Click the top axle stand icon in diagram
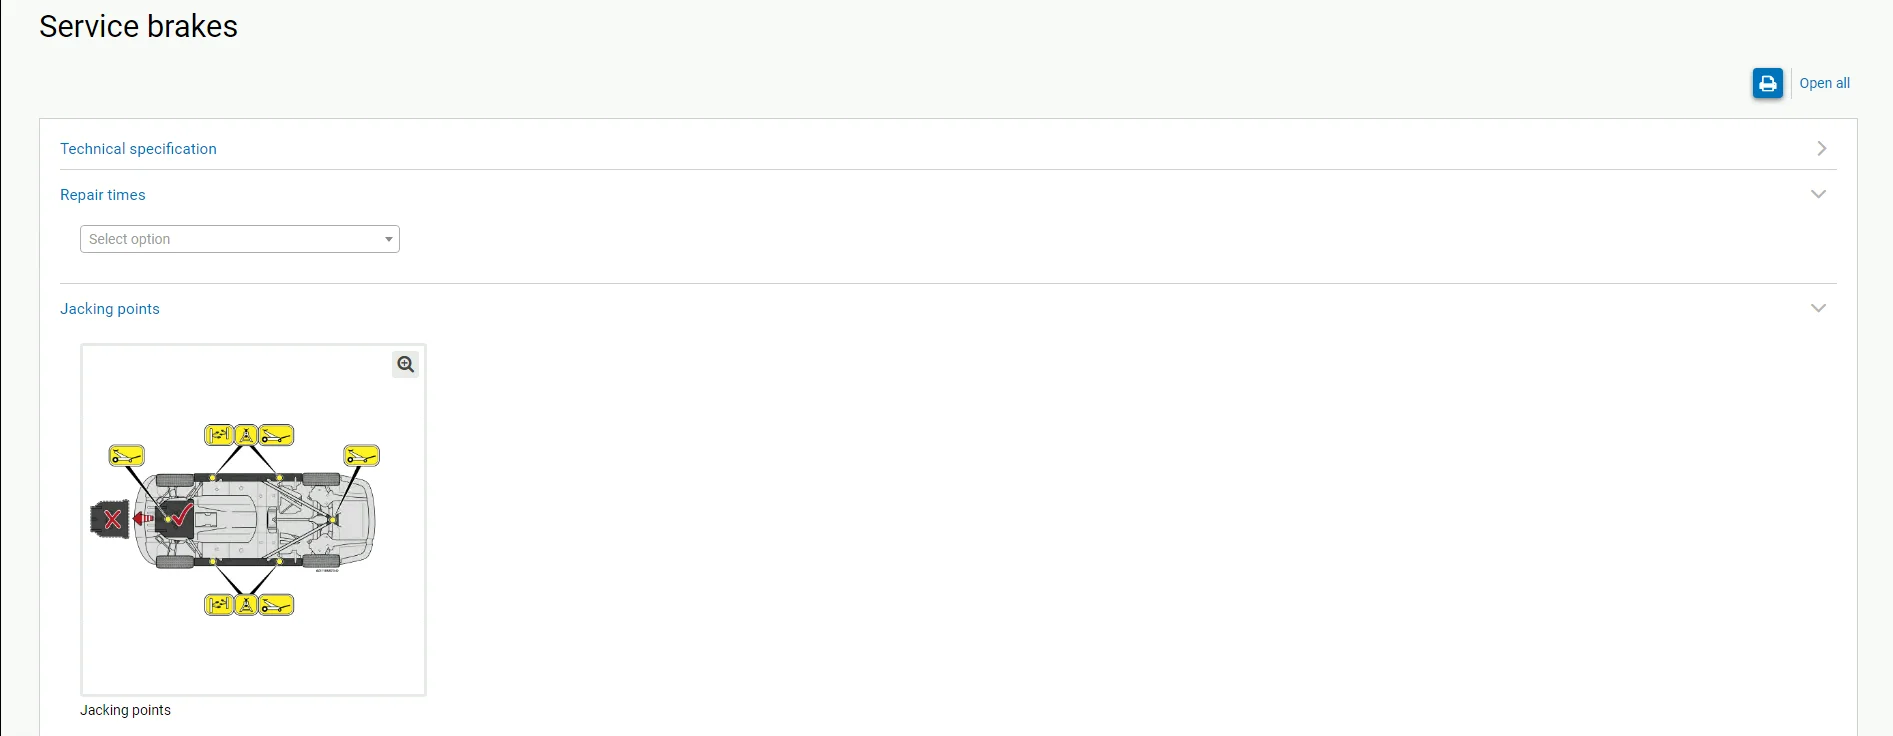This screenshot has width=1893, height=736. [x=246, y=435]
